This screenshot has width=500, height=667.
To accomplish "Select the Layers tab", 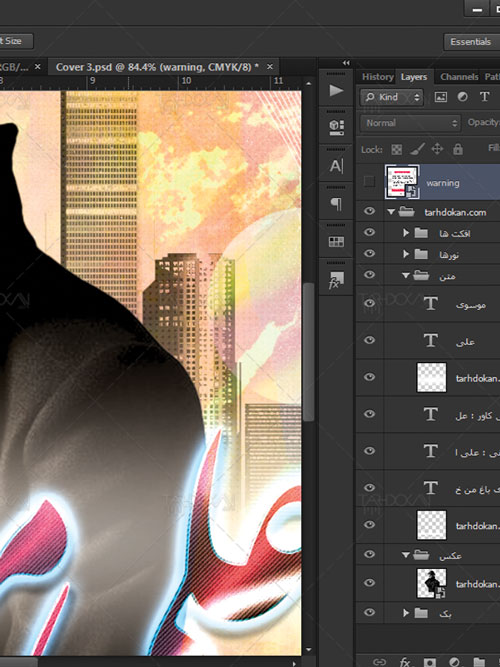I will (414, 77).
